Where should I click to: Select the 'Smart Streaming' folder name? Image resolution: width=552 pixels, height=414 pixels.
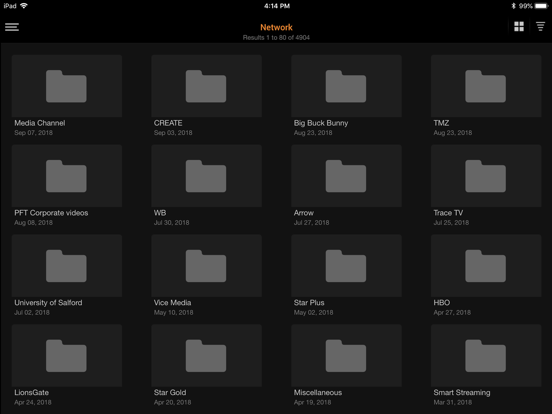click(462, 392)
